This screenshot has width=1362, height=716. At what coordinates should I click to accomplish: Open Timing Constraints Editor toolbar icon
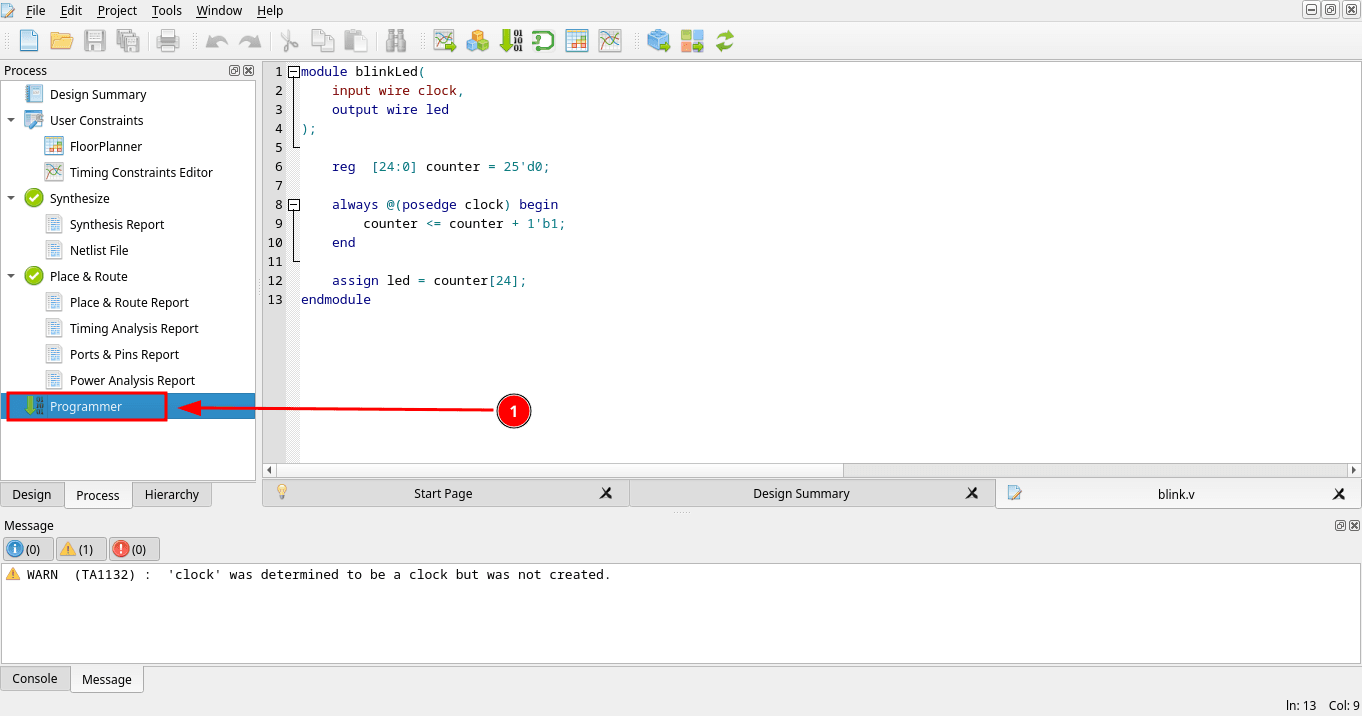[610, 41]
